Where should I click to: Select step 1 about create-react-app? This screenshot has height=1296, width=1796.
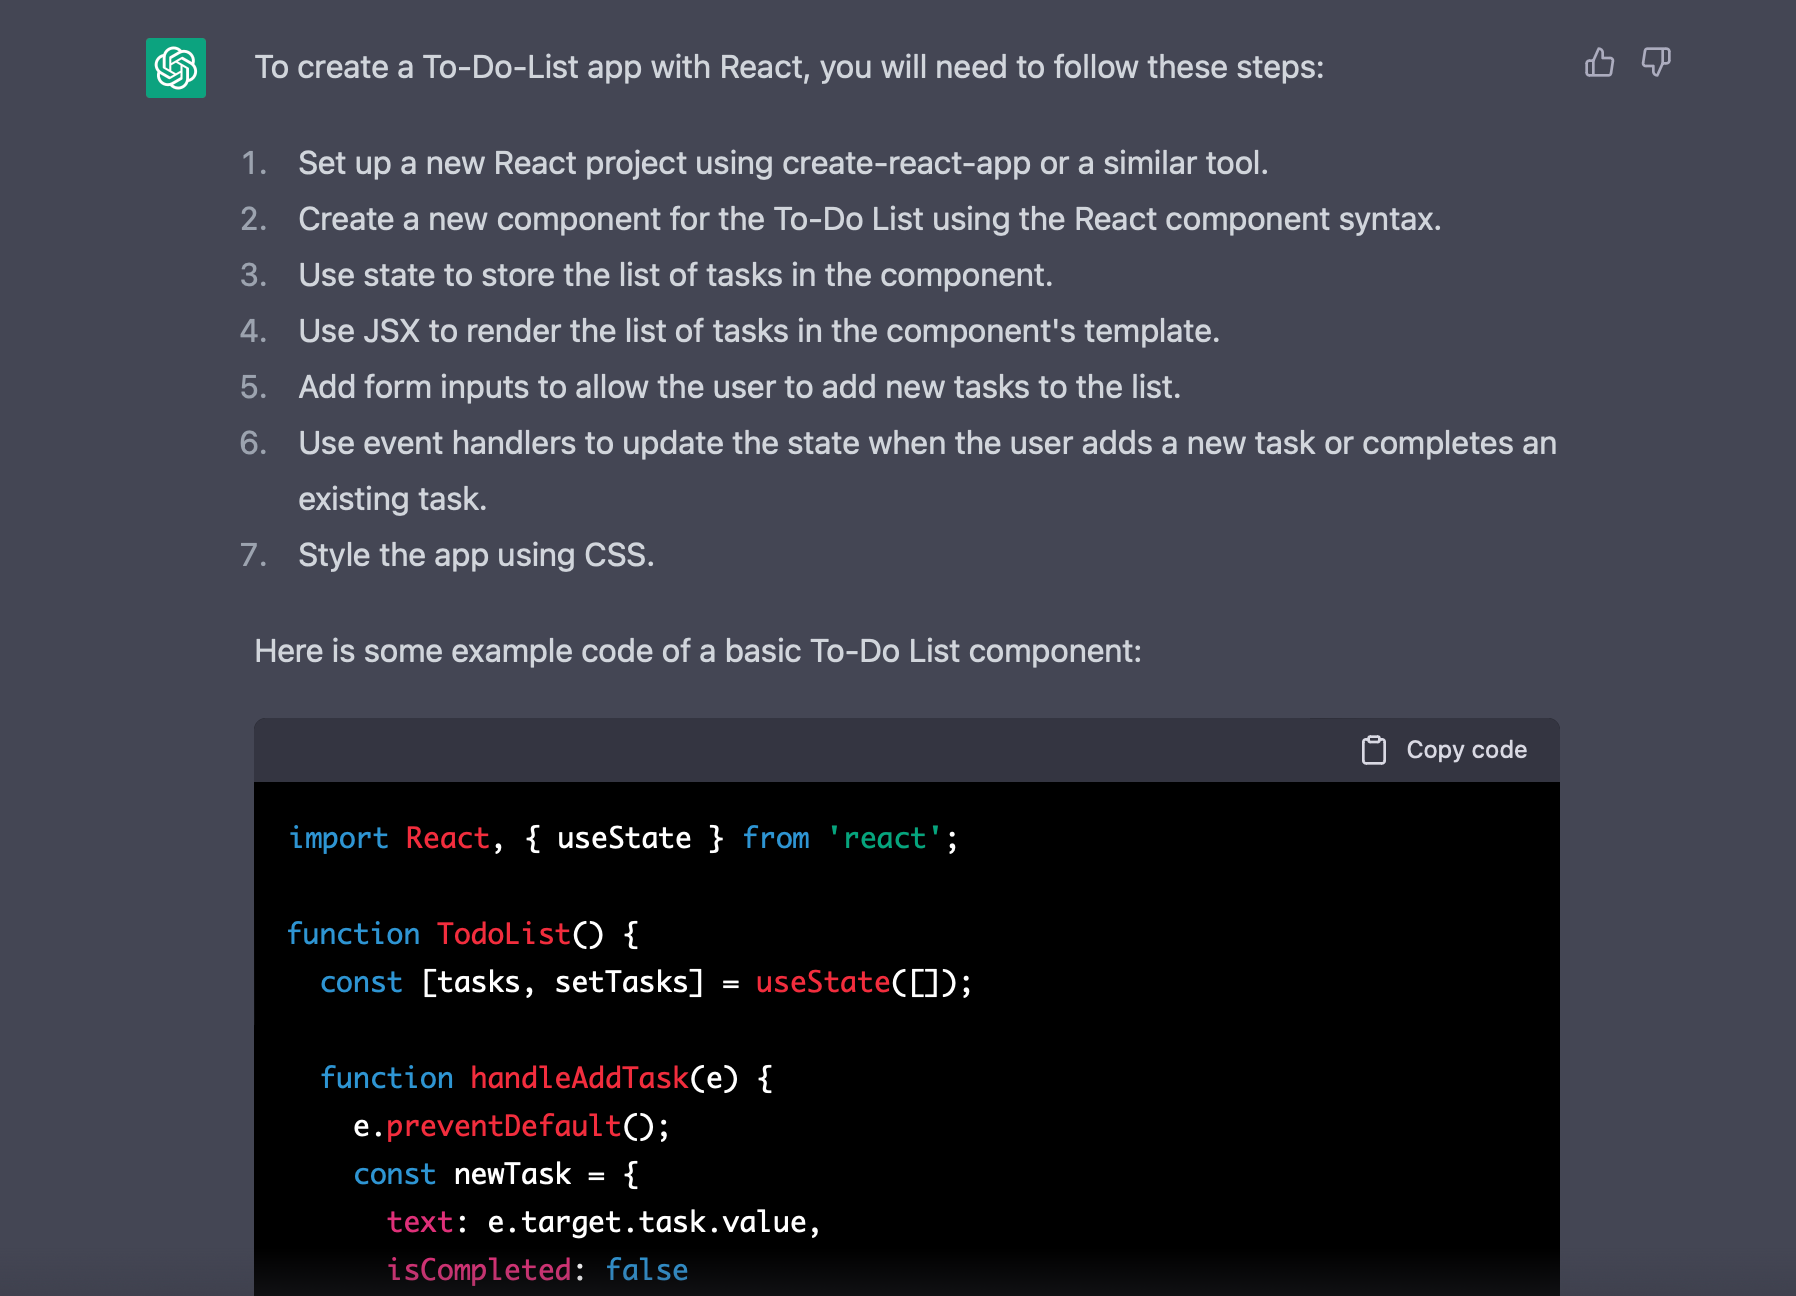click(782, 163)
